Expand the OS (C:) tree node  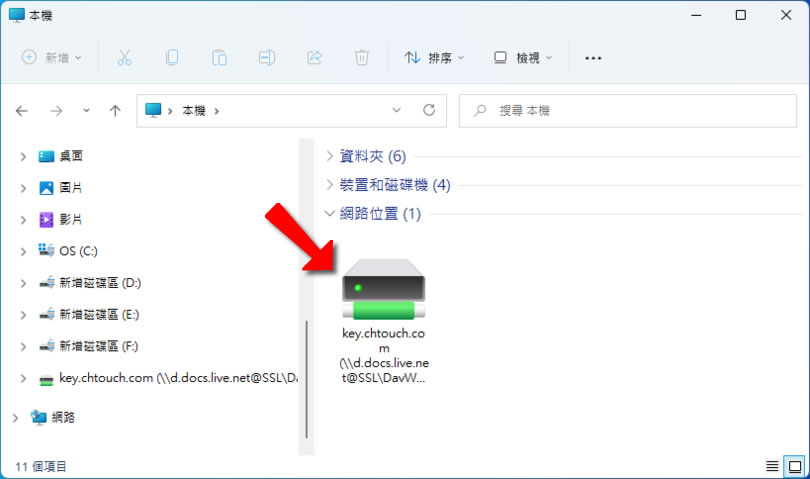tap(23, 251)
